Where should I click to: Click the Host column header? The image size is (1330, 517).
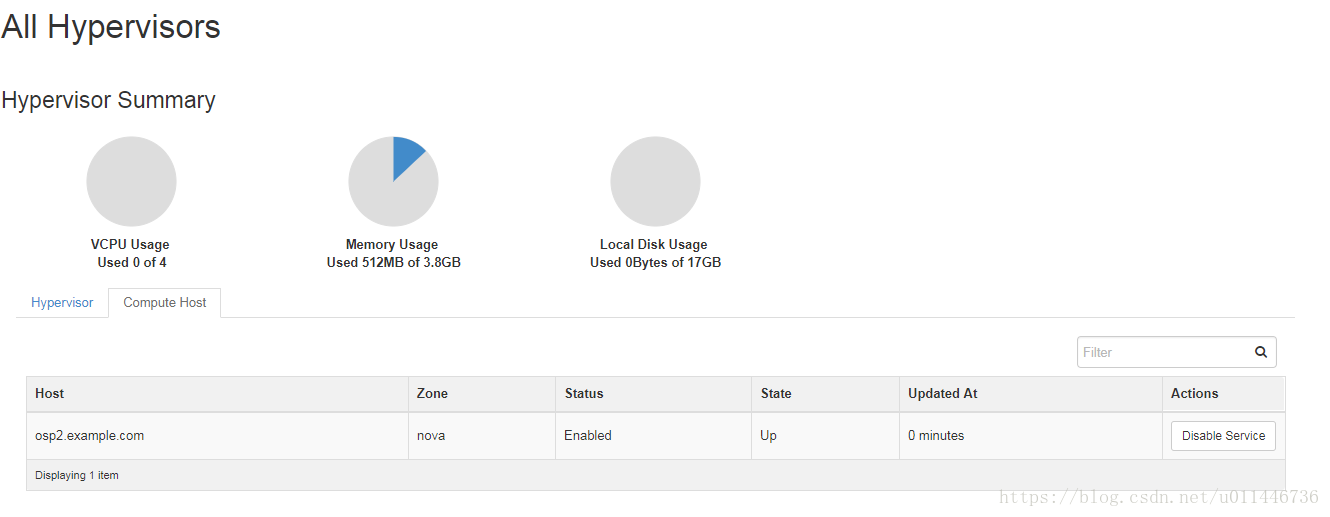click(217, 394)
